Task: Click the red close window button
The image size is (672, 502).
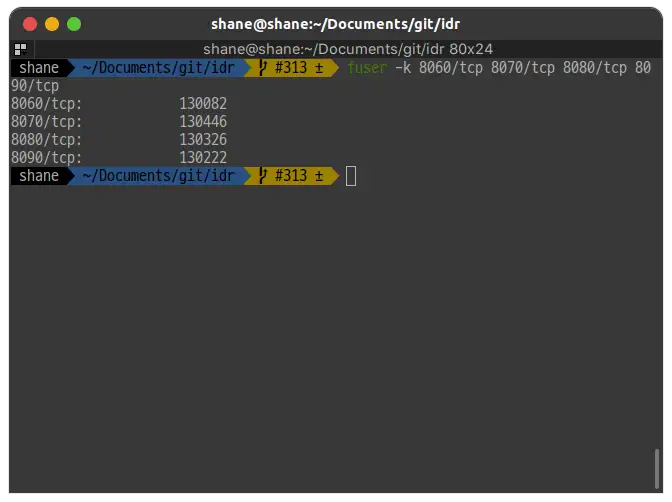Action: tap(30, 24)
